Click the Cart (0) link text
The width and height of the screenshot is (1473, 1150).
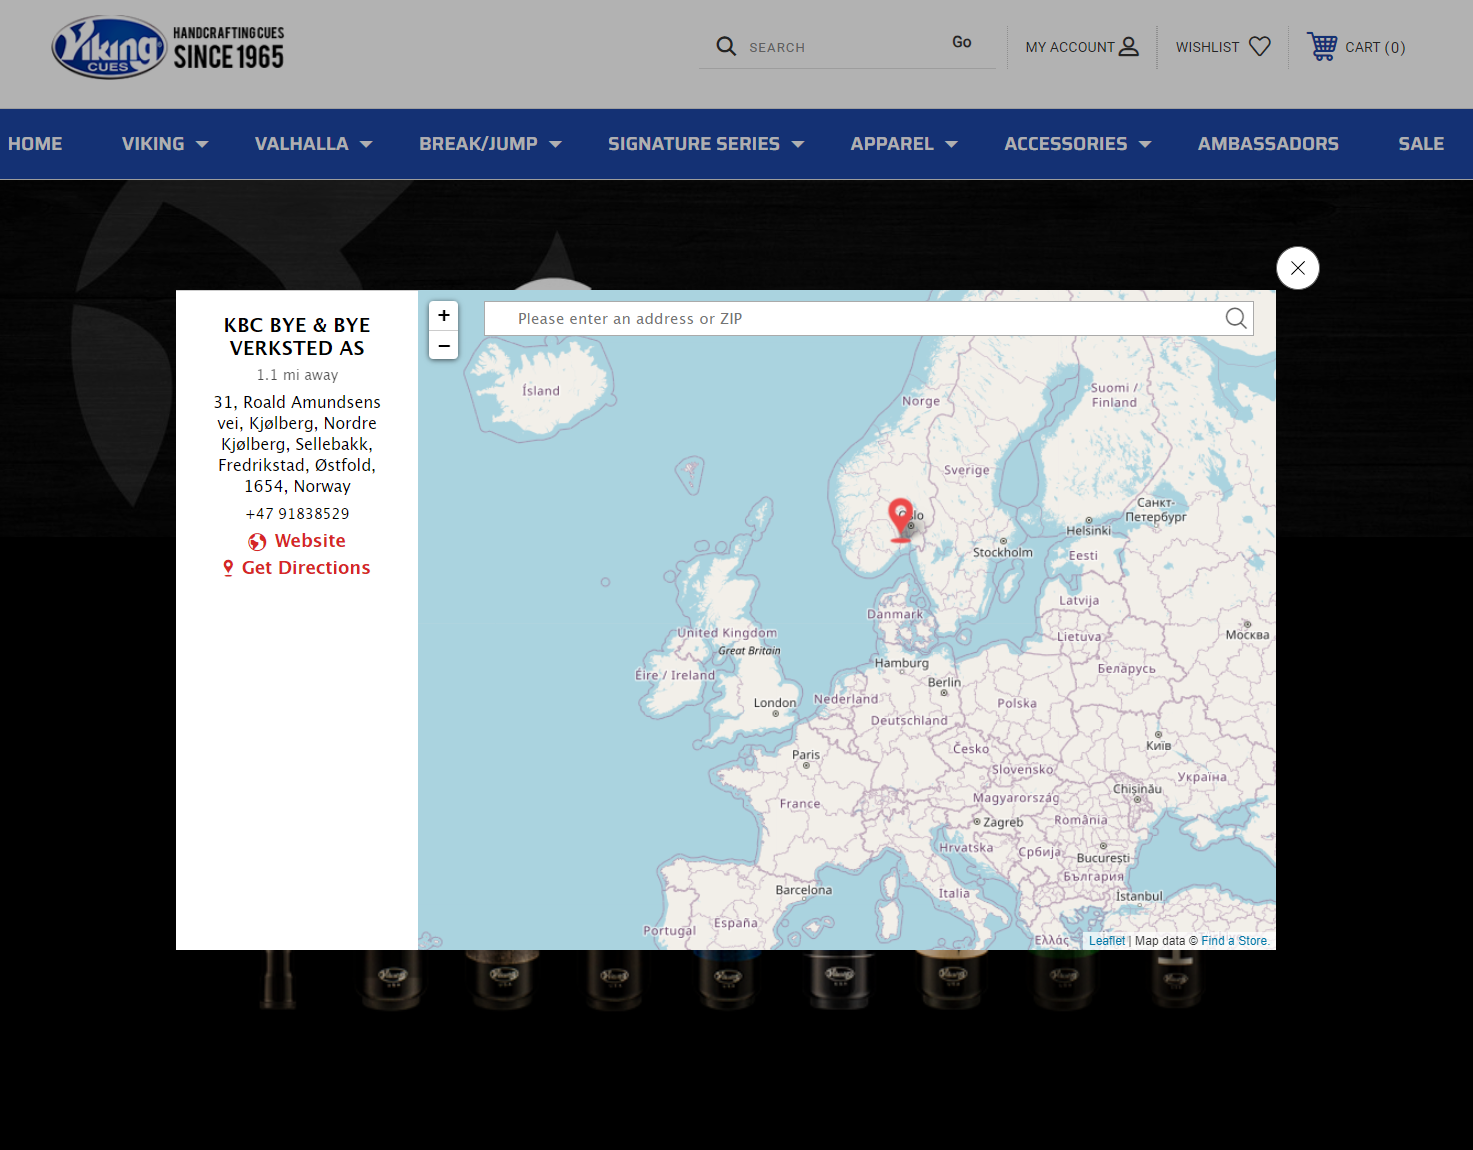[x=1375, y=47]
